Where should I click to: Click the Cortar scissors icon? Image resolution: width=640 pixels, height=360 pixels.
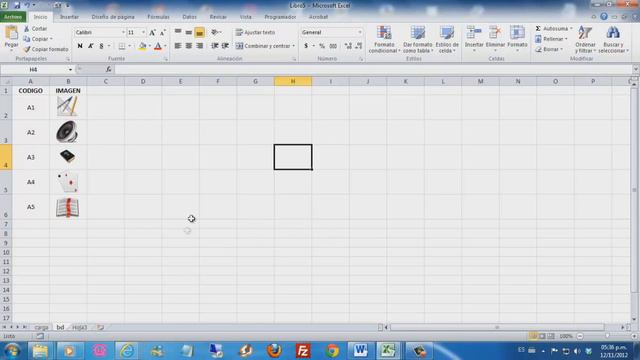coord(27,29)
